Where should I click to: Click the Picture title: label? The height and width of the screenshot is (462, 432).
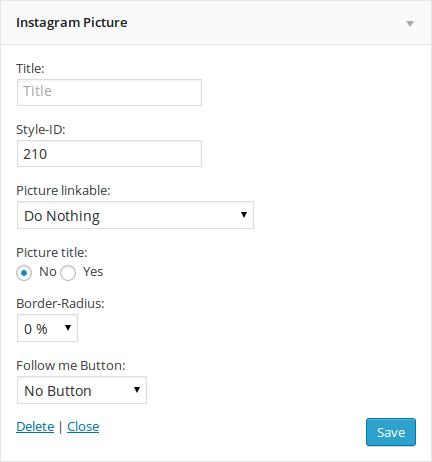(52, 253)
